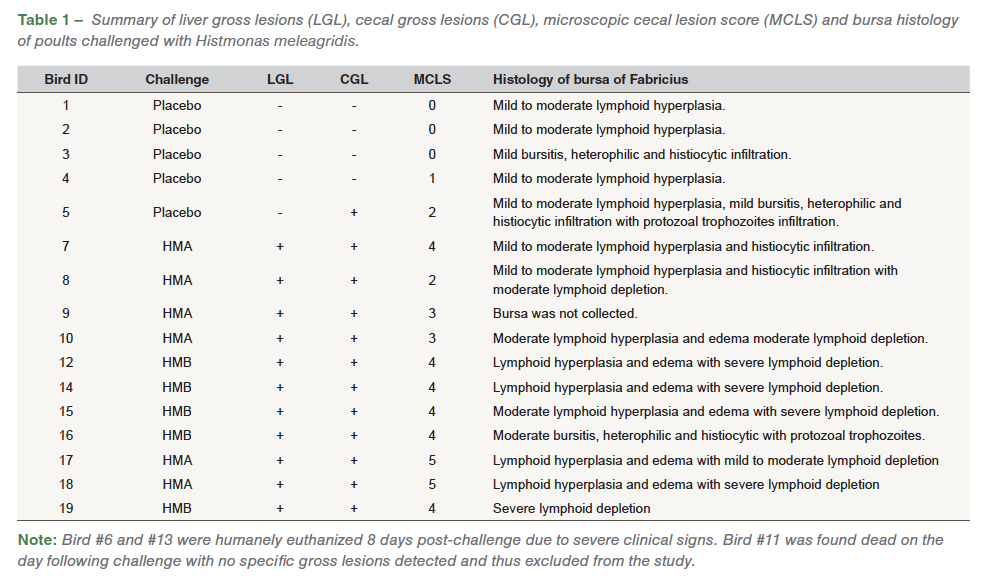Select the MCLS value 1 for bird 4
The image size is (990, 583).
click(432, 179)
